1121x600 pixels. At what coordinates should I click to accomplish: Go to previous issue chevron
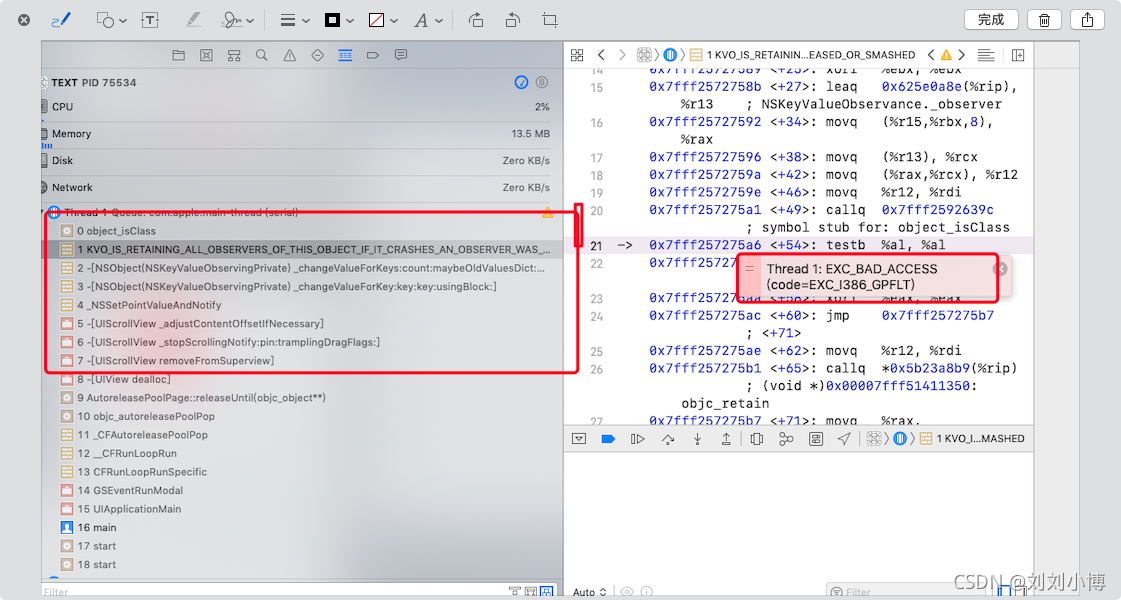[x=931, y=55]
